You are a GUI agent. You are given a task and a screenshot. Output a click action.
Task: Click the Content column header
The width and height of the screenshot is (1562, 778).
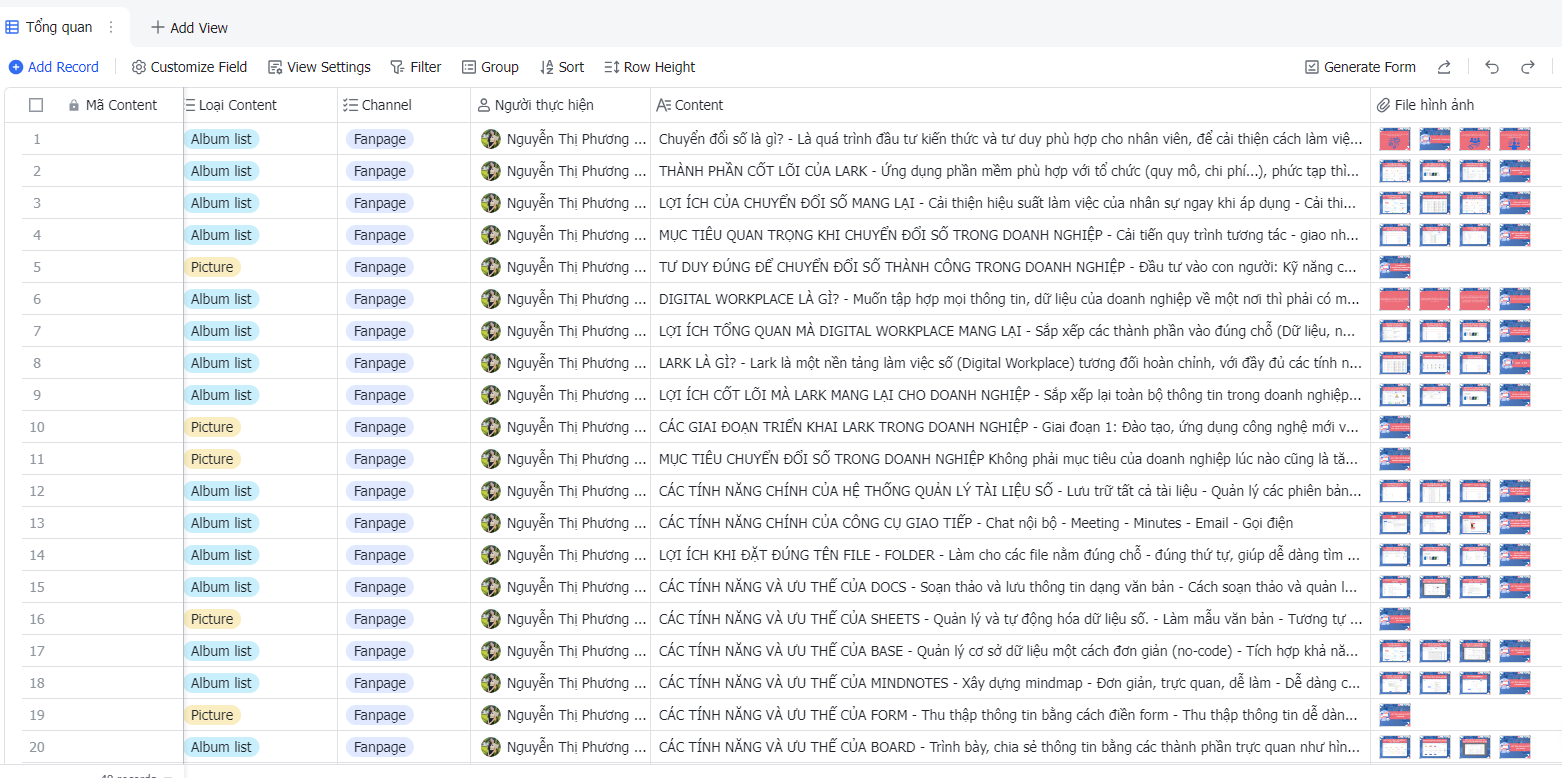pyautogui.click(x=1011, y=105)
